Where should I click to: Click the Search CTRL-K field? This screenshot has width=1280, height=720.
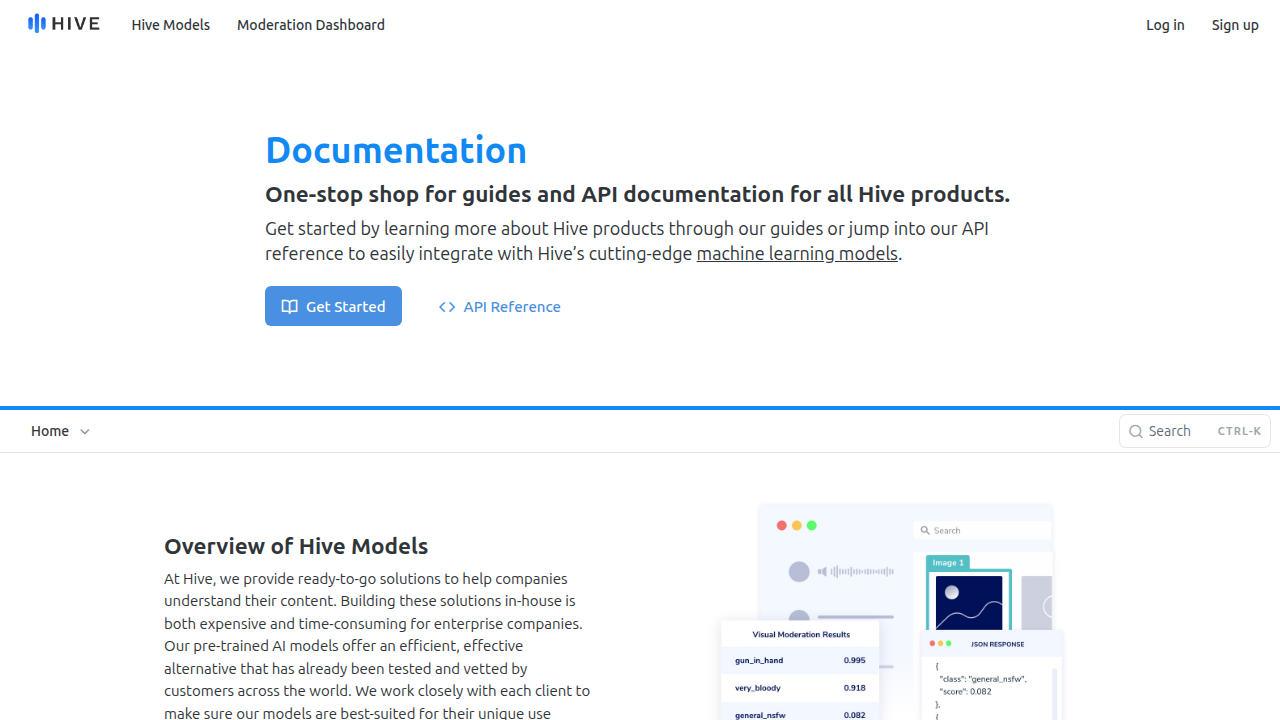tap(1195, 431)
